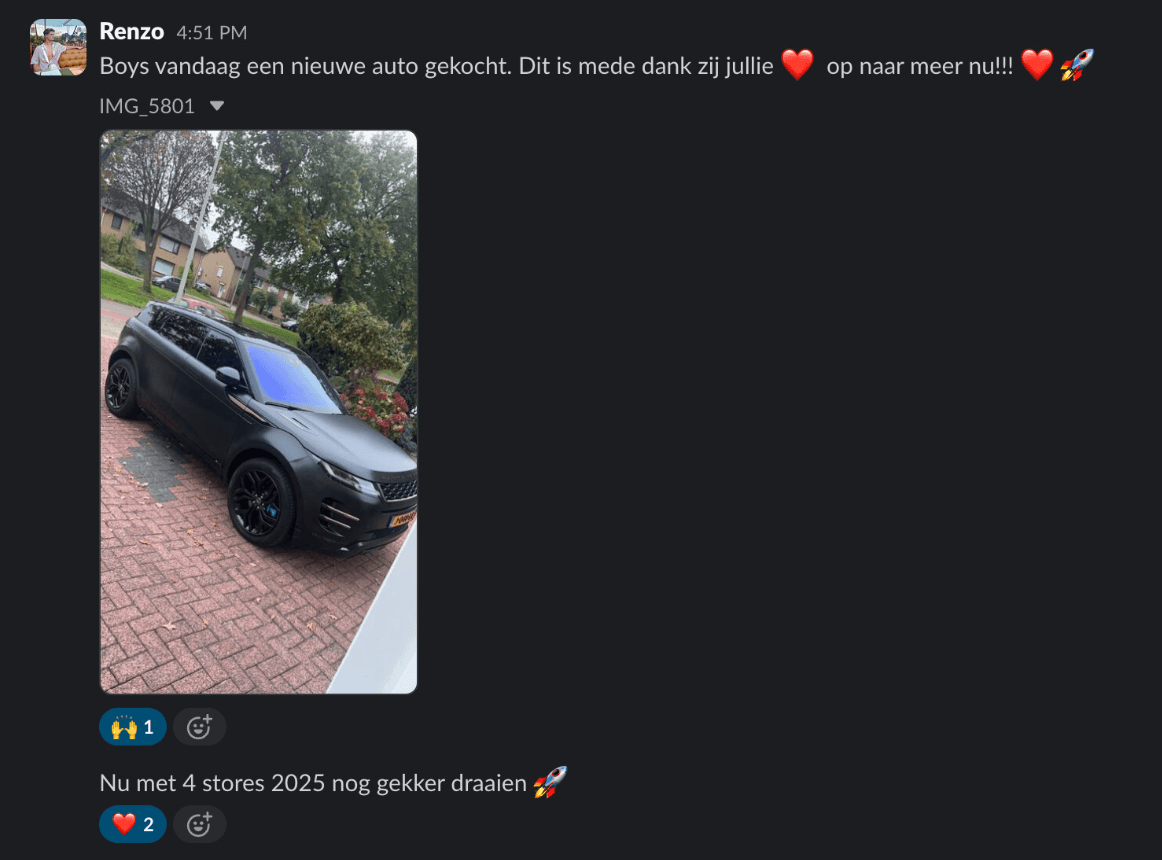
Task: Click the raised hands emoji inside the reaction pill
Action: (x=124, y=727)
